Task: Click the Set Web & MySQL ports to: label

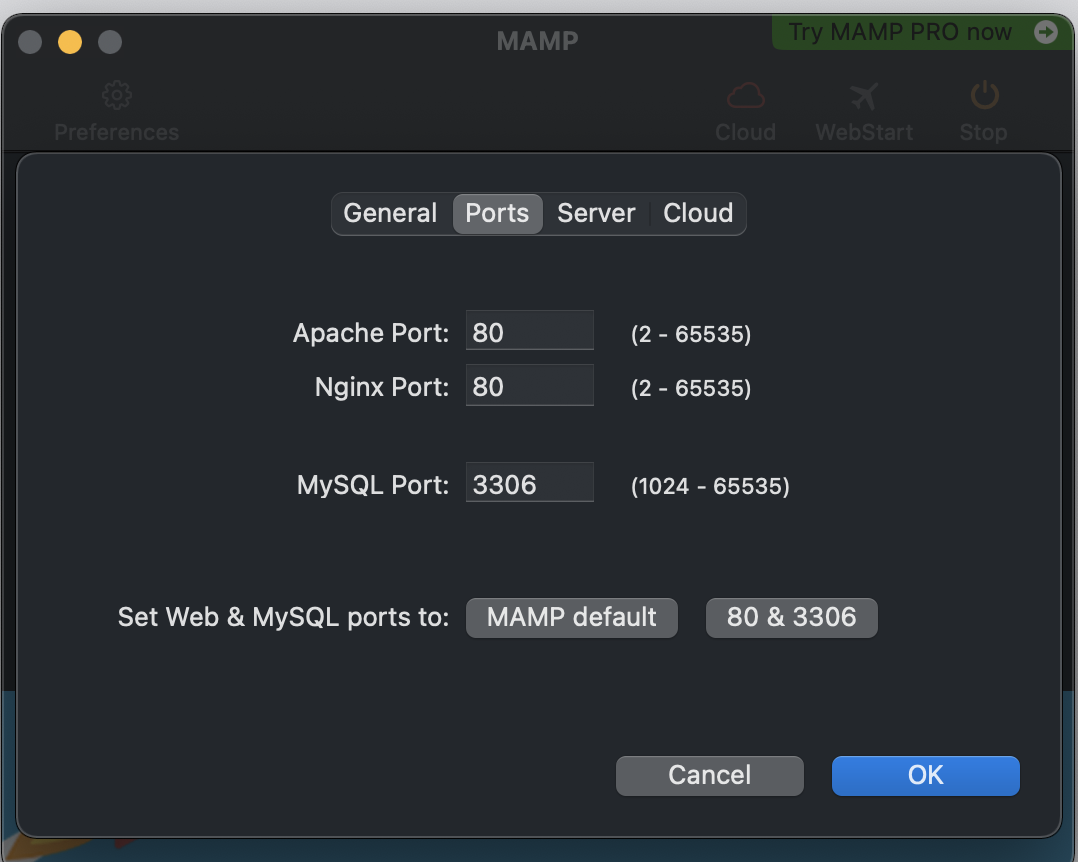Action: coord(283,617)
